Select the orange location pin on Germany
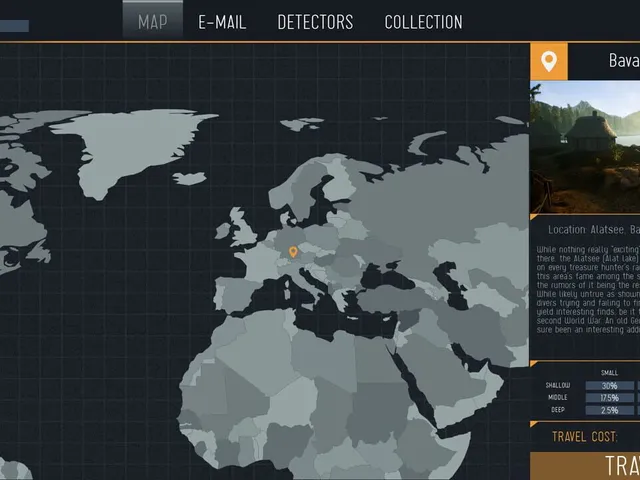Image resolution: width=640 pixels, height=480 pixels. point(293,251)
